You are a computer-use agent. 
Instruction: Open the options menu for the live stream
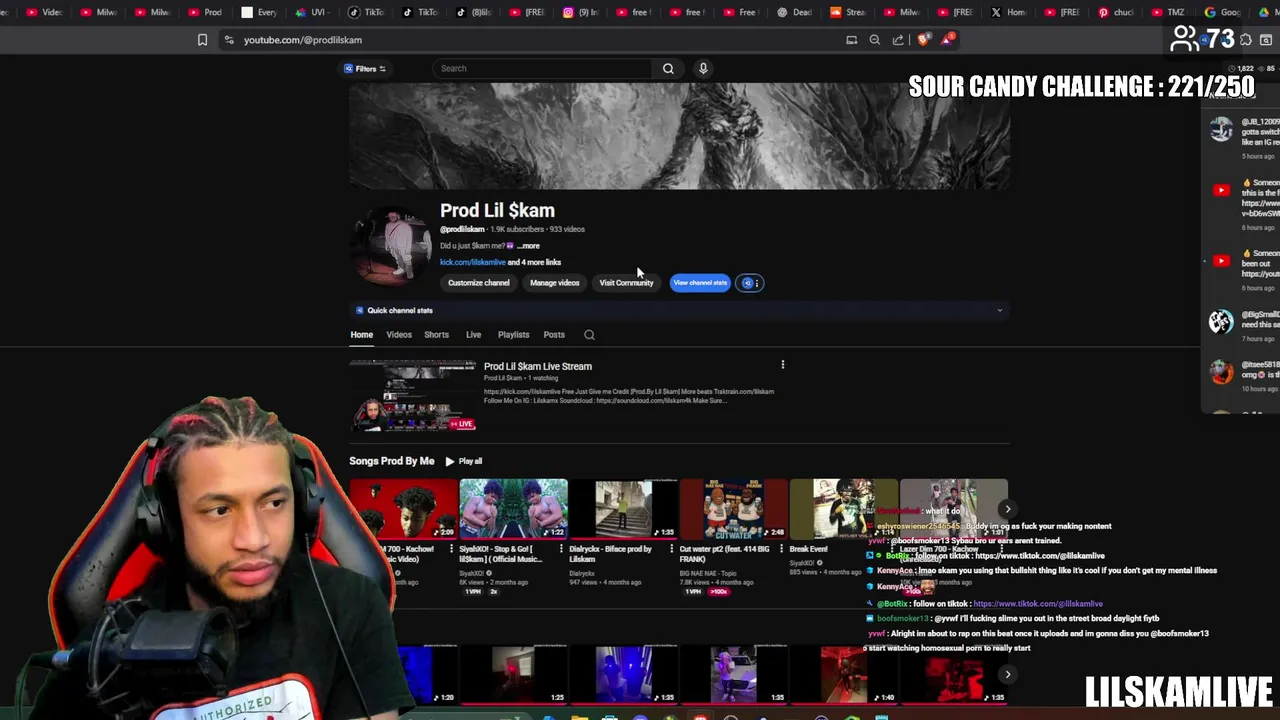(782, 365)
